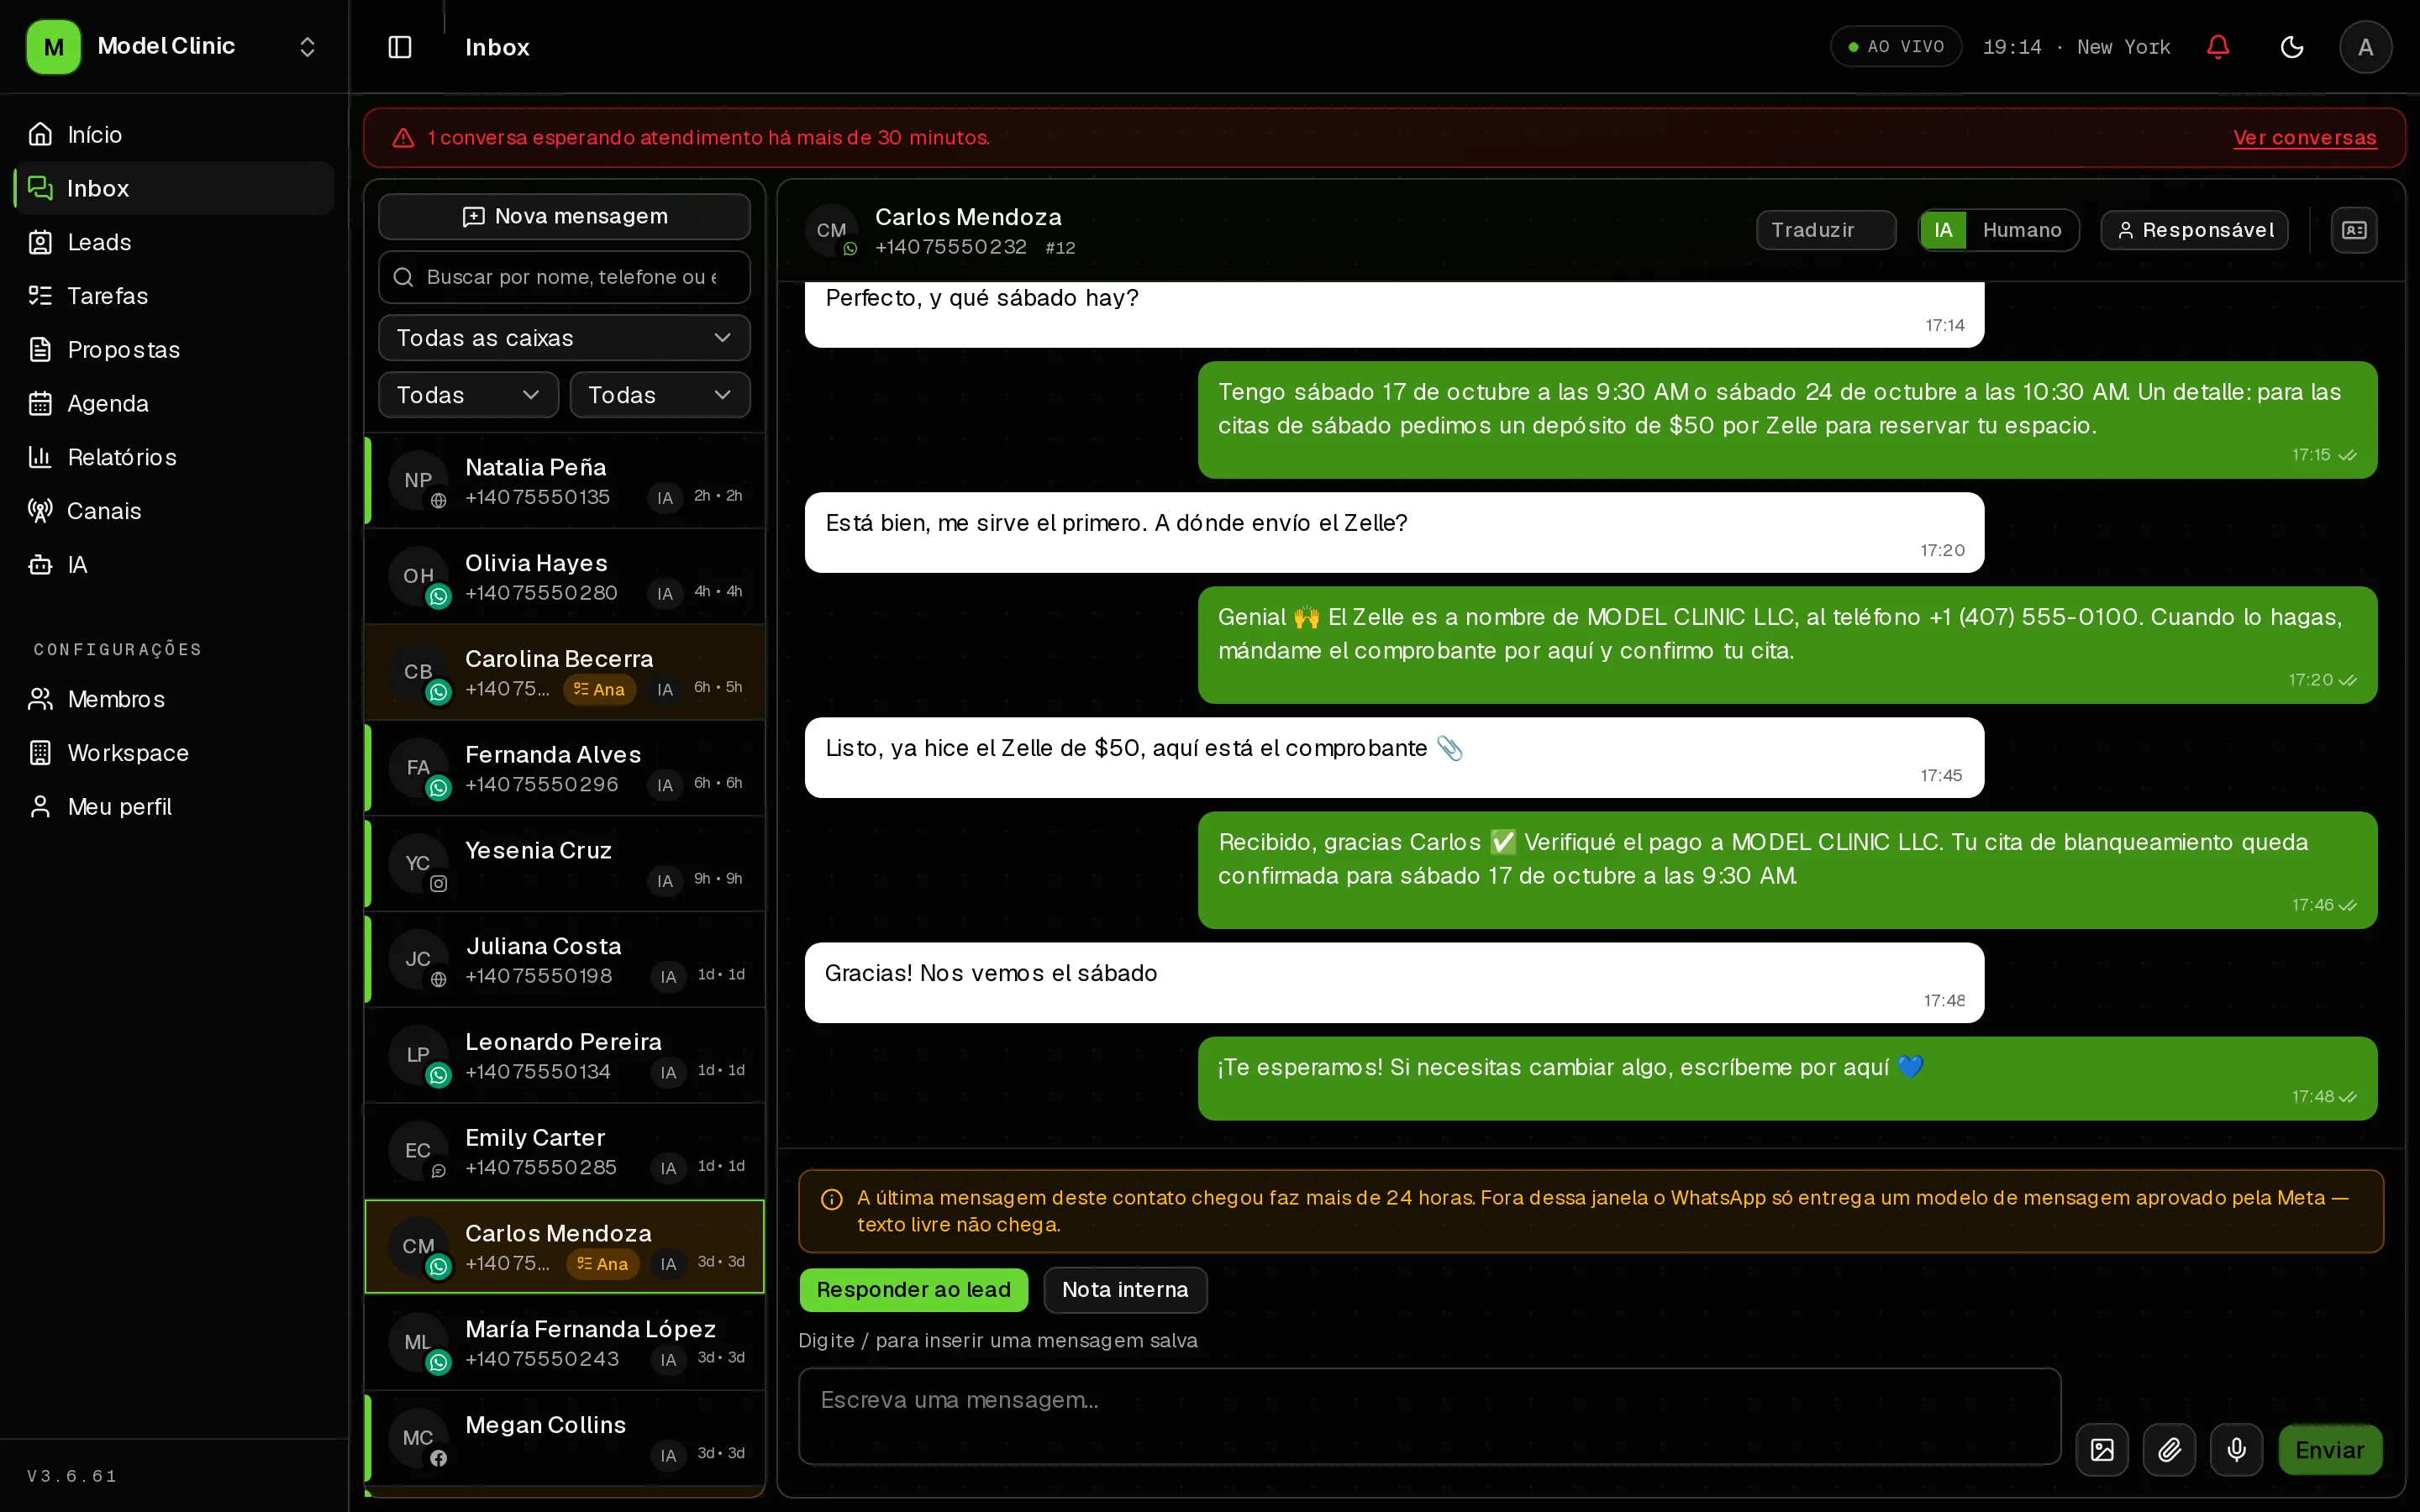This screenshot has width=2420, height=1512.
Task: Open Workspace settings page
Action: [174, 753]
